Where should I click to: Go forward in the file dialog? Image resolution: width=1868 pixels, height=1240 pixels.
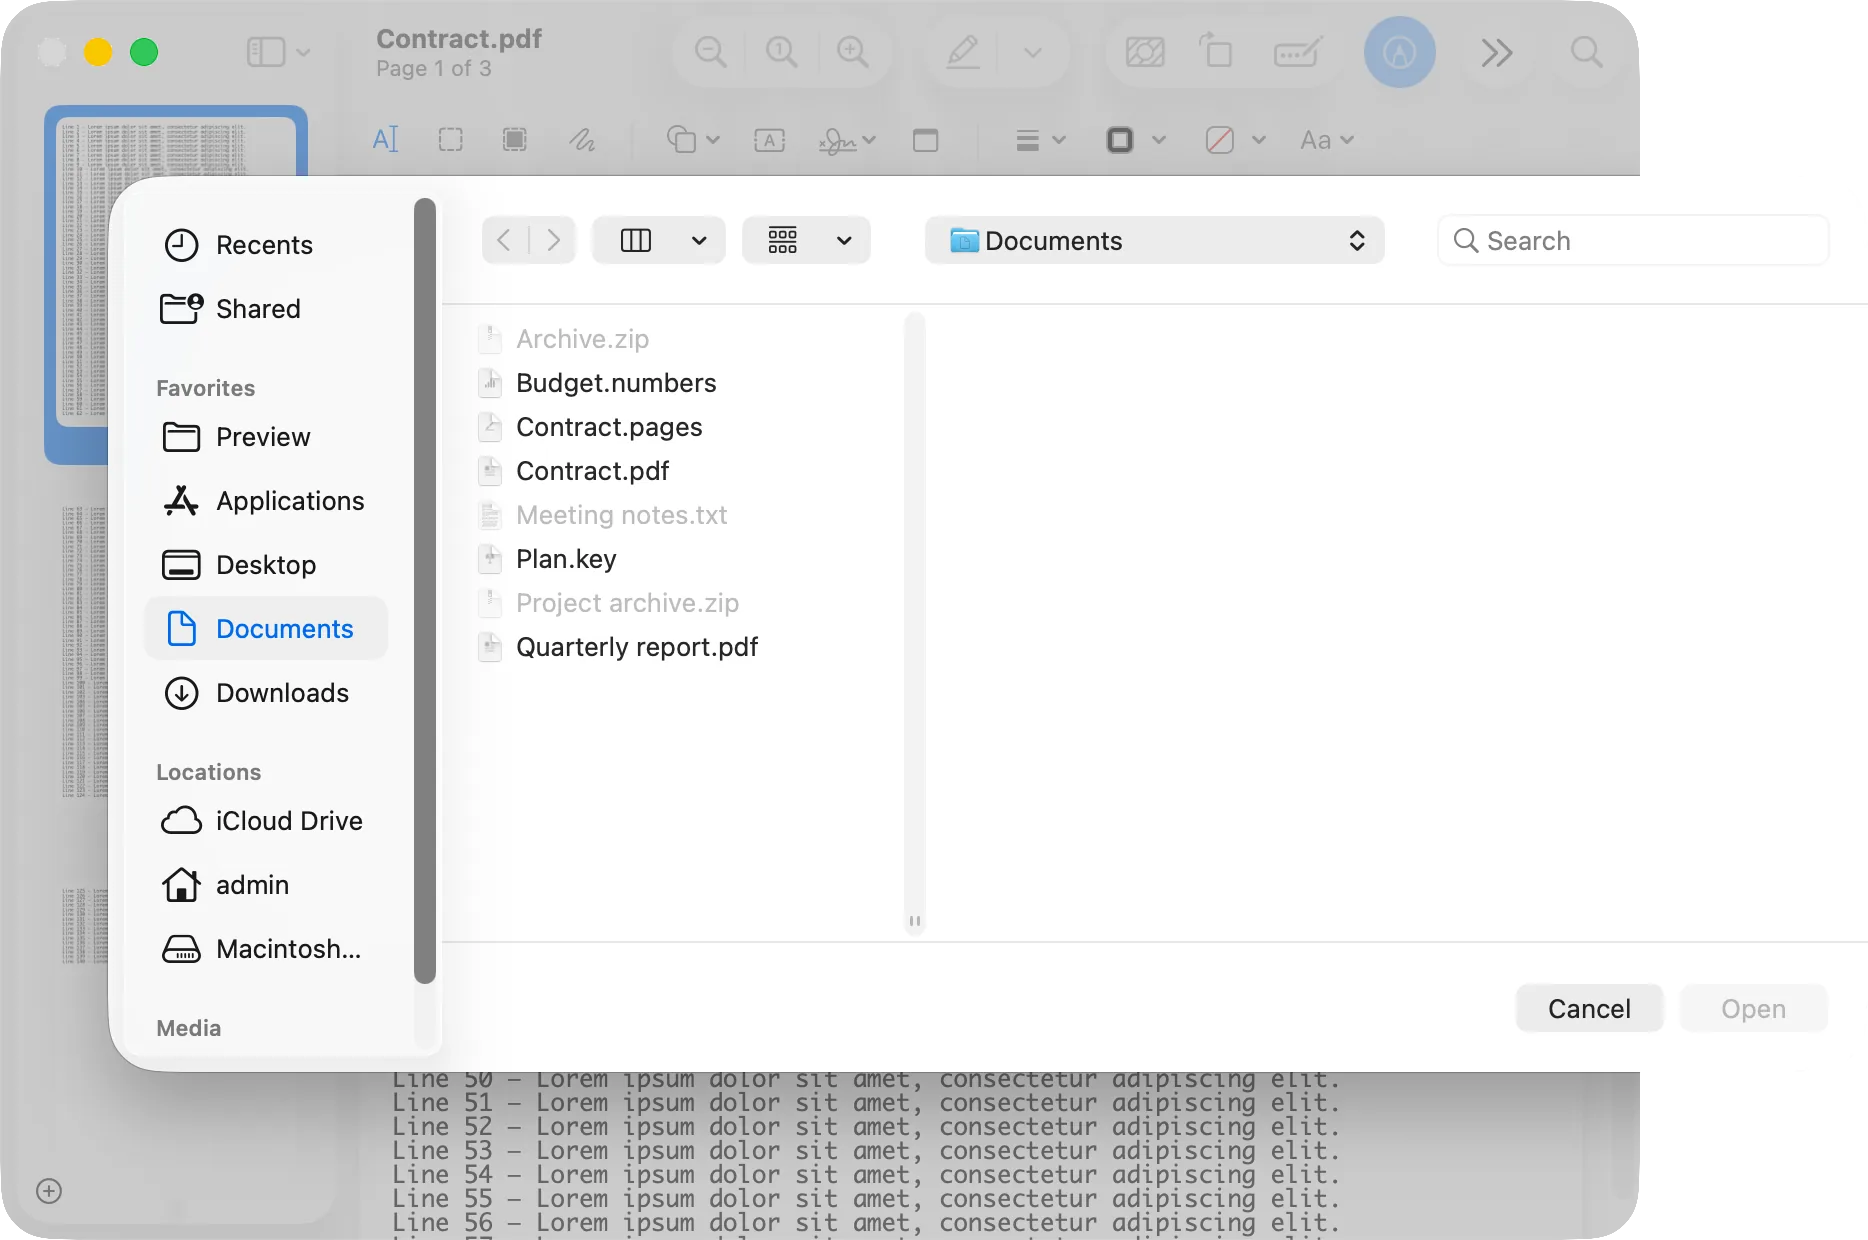pos(553,240)
